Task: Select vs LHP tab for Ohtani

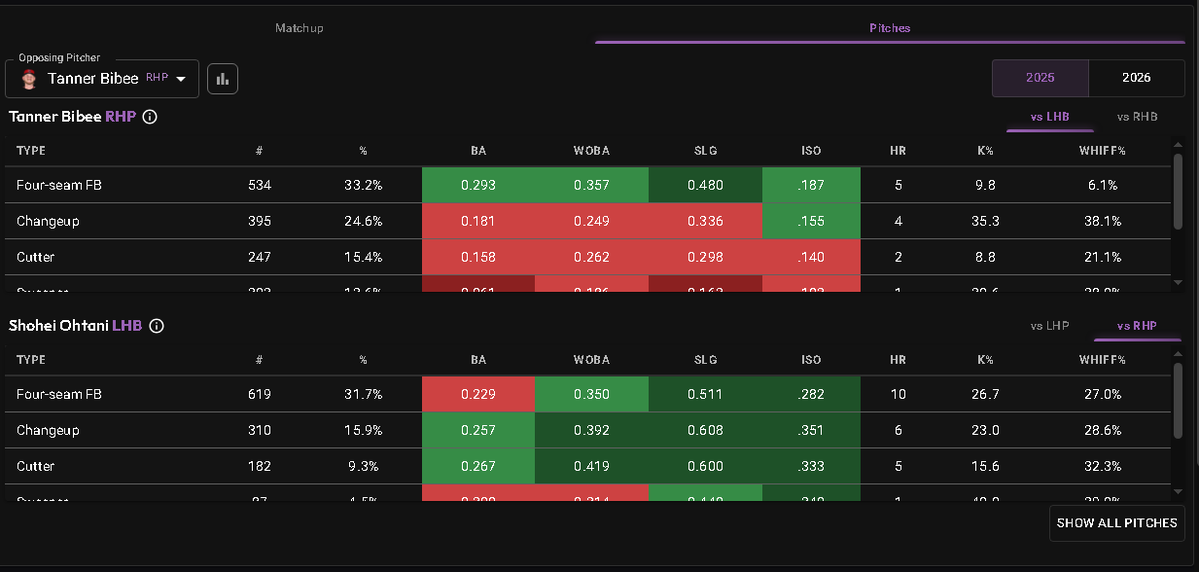Action: (x=1050, y=326)
